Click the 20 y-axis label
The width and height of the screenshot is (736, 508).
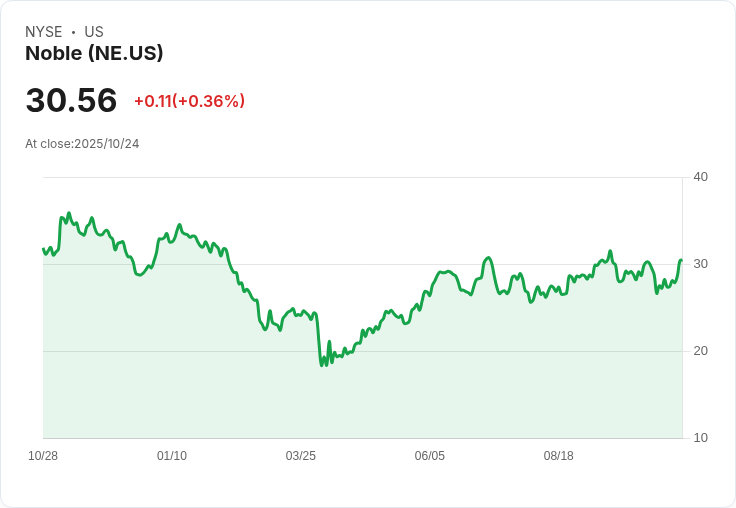(x=701, y=351)
